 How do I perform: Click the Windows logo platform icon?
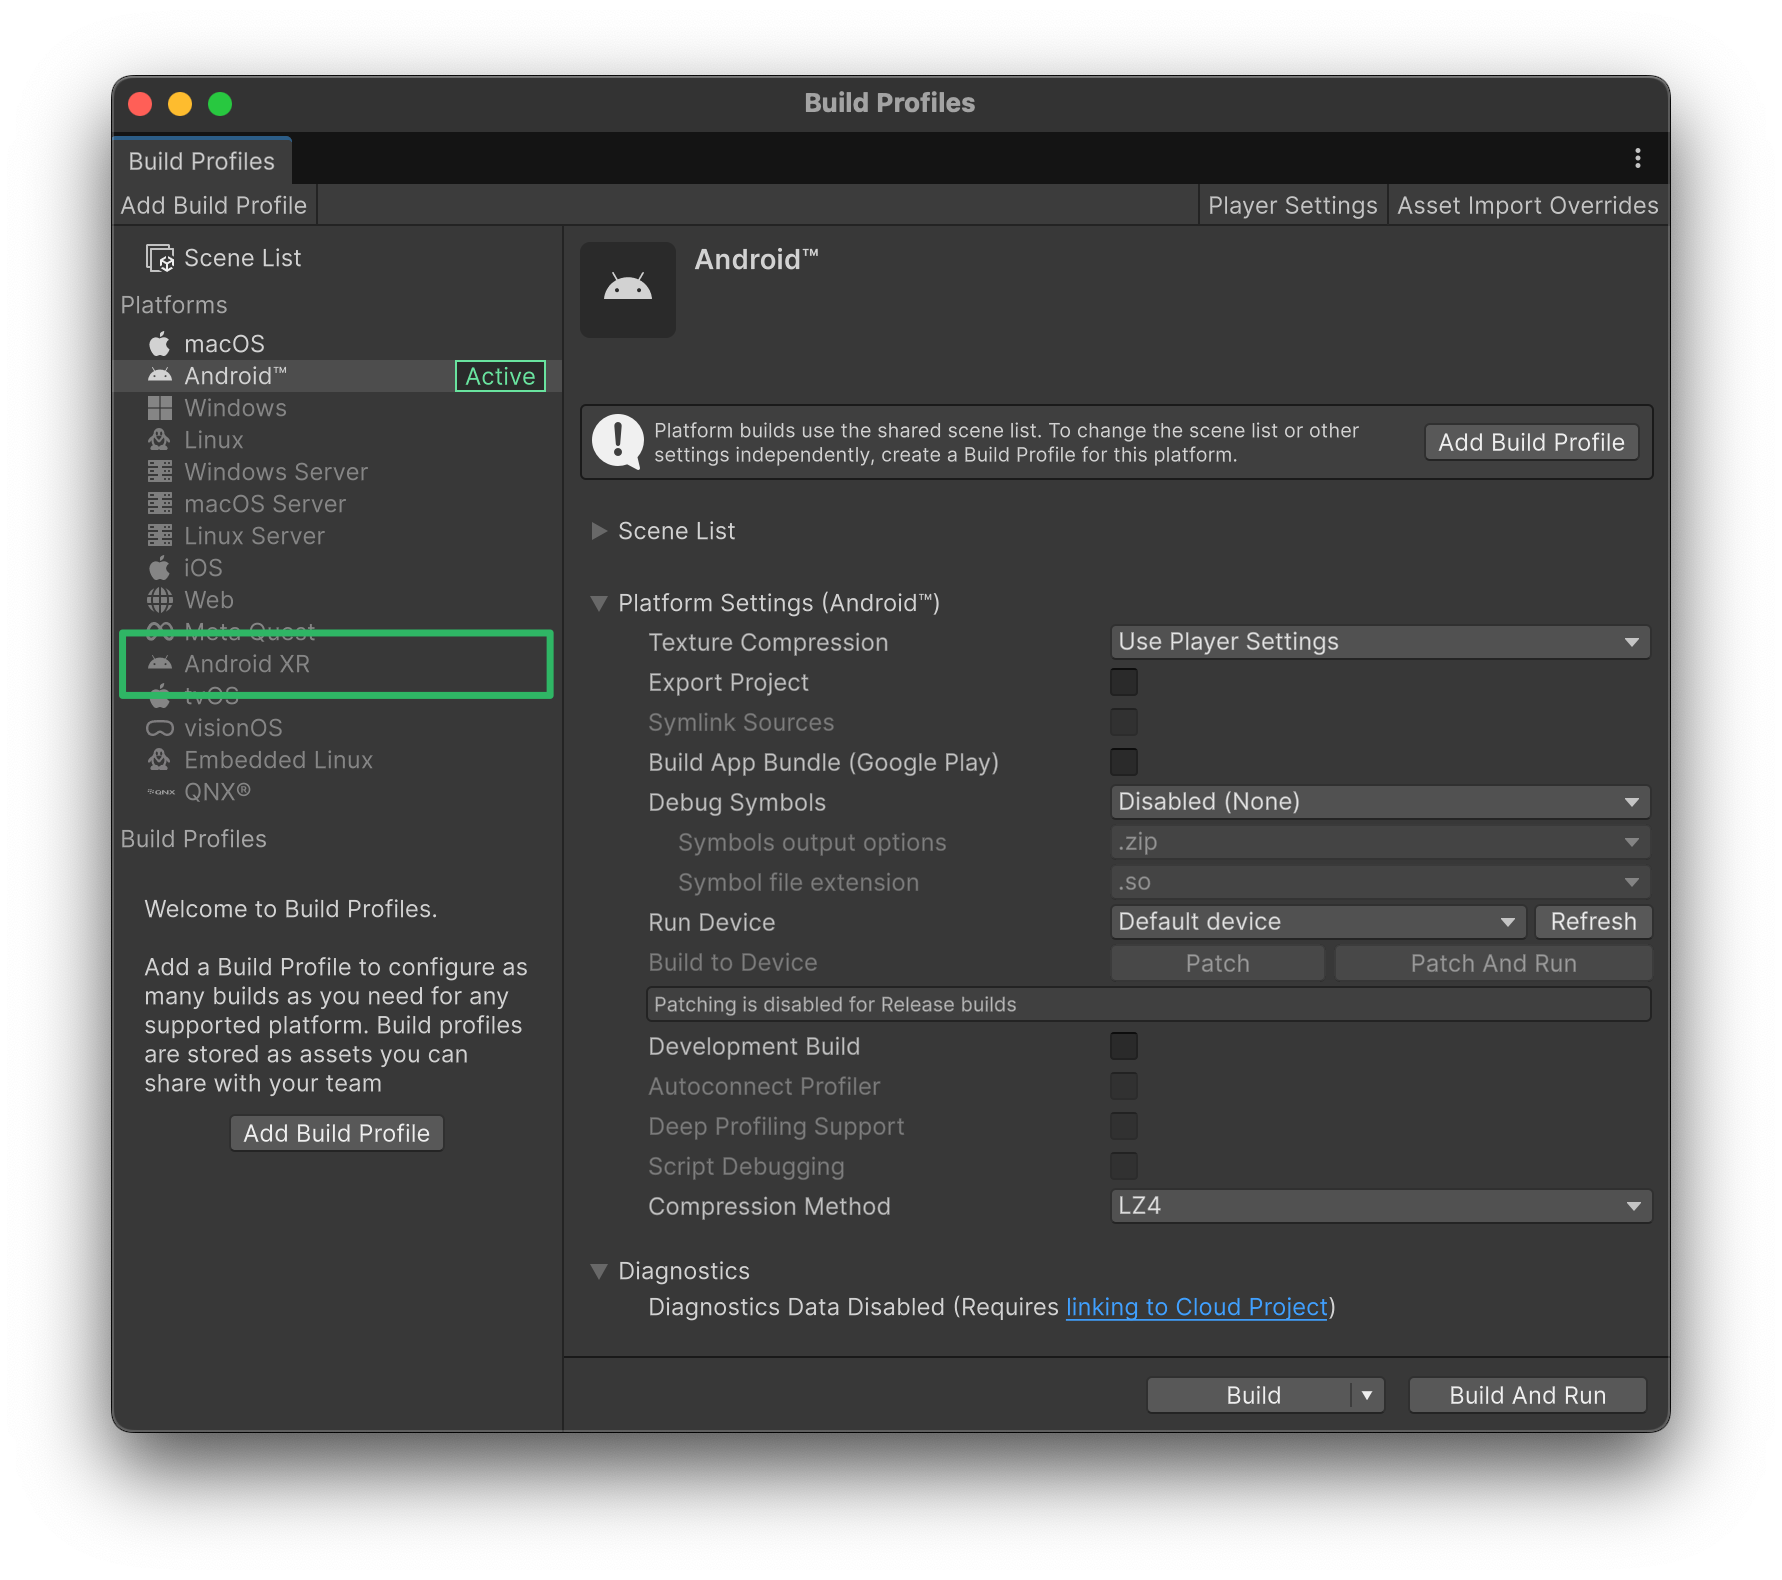[x=160, y=408]
